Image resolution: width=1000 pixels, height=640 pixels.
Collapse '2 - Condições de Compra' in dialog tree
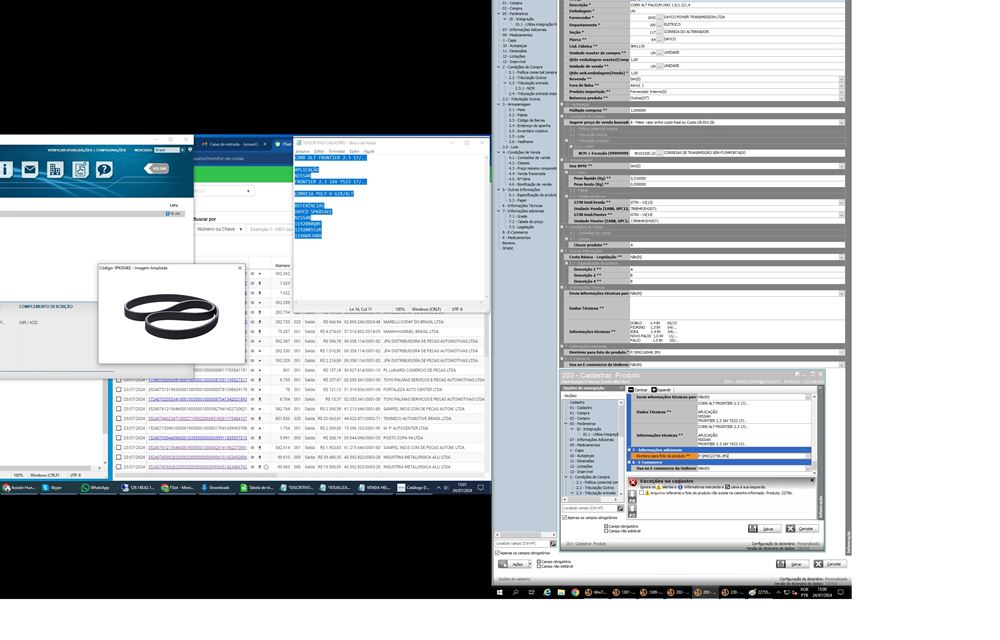click(566, 477)
